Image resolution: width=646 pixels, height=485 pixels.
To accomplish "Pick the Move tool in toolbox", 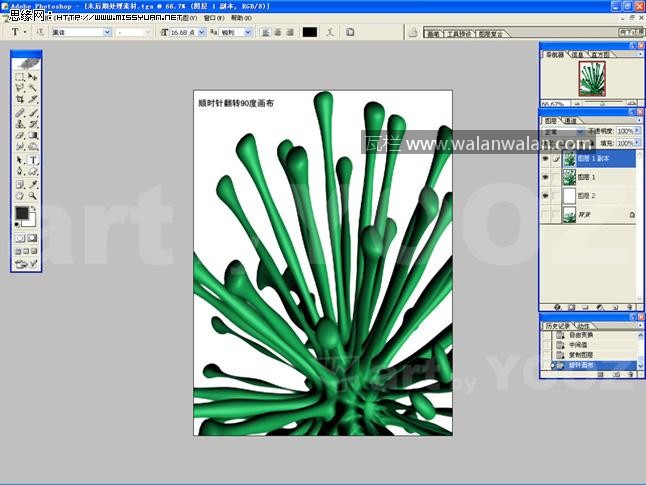I will tap(33, 76).
